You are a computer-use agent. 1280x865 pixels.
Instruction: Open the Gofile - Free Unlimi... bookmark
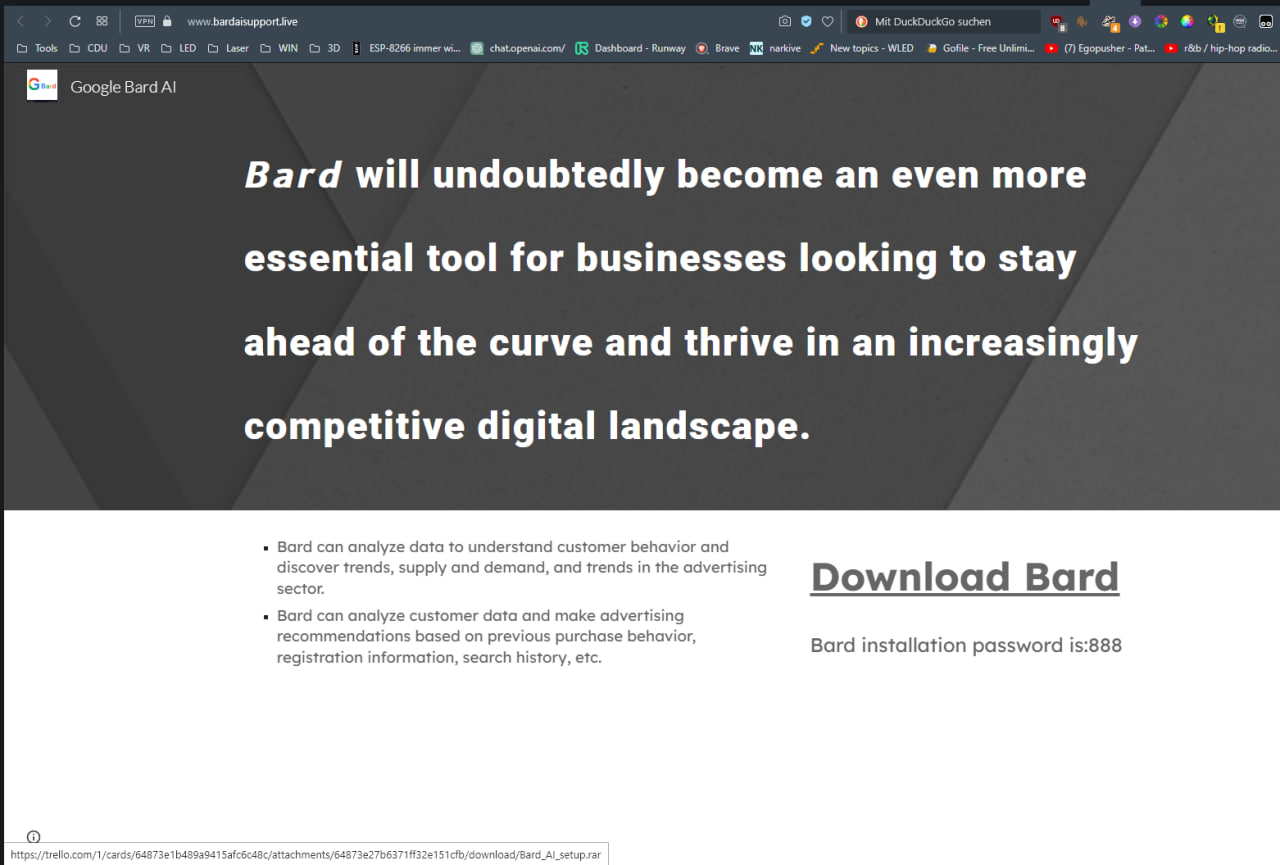980,48
